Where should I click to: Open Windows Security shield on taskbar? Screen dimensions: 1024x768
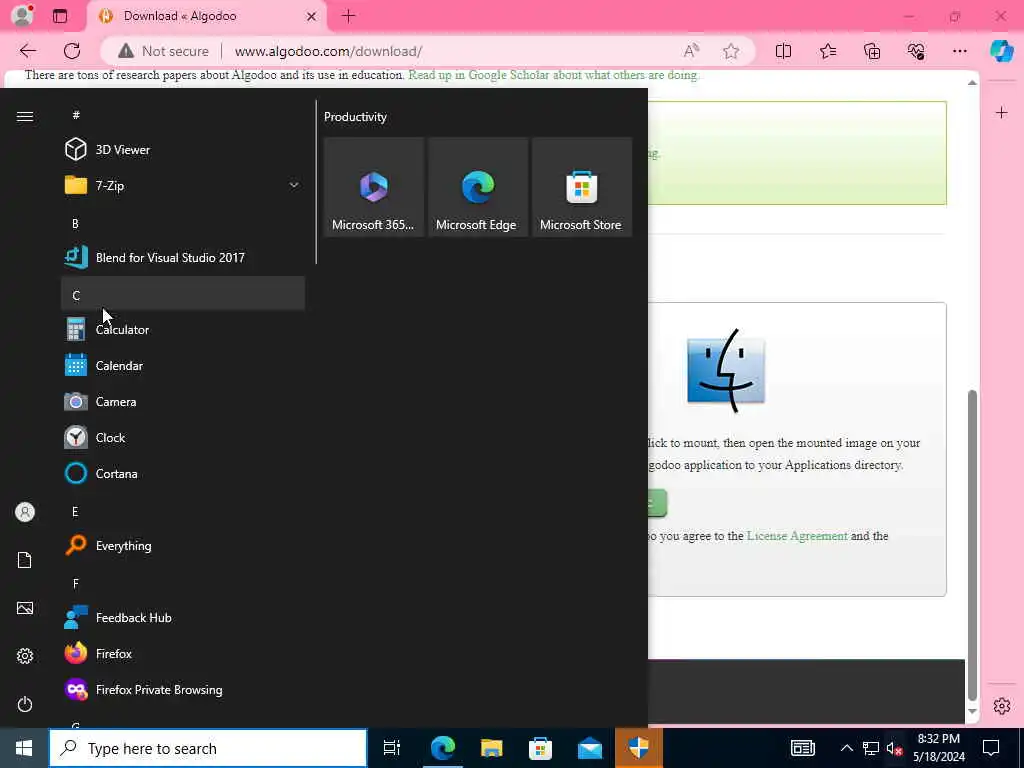point(639,748)
